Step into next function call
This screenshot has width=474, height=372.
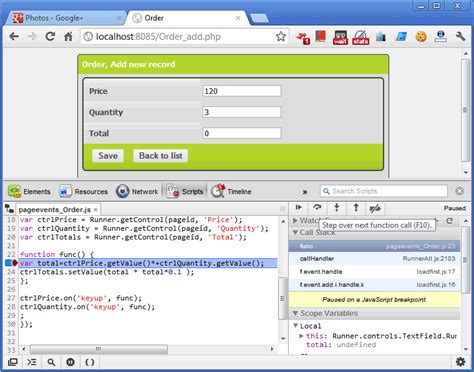pyautogui.click(x=337, y=208)
